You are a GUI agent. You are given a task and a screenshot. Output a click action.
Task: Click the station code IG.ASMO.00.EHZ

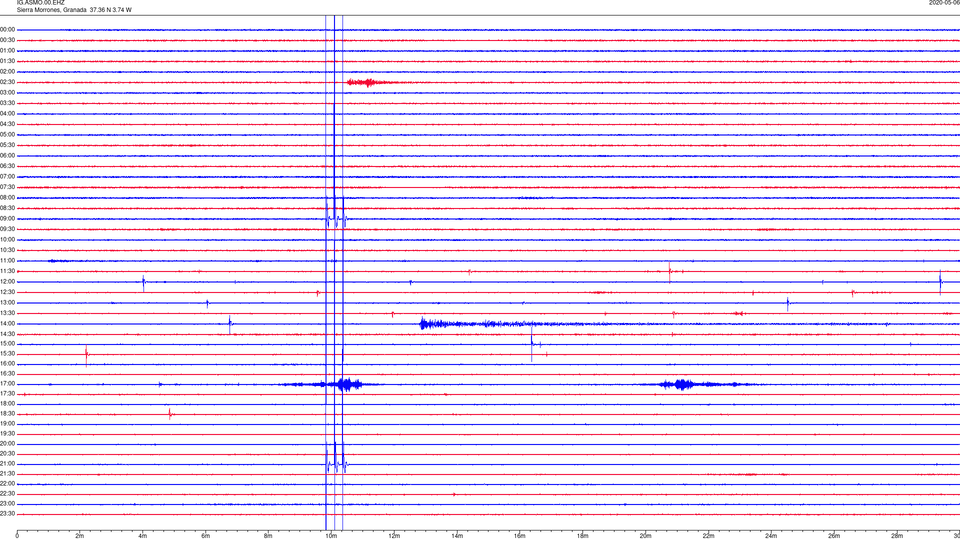coord(40,2)
